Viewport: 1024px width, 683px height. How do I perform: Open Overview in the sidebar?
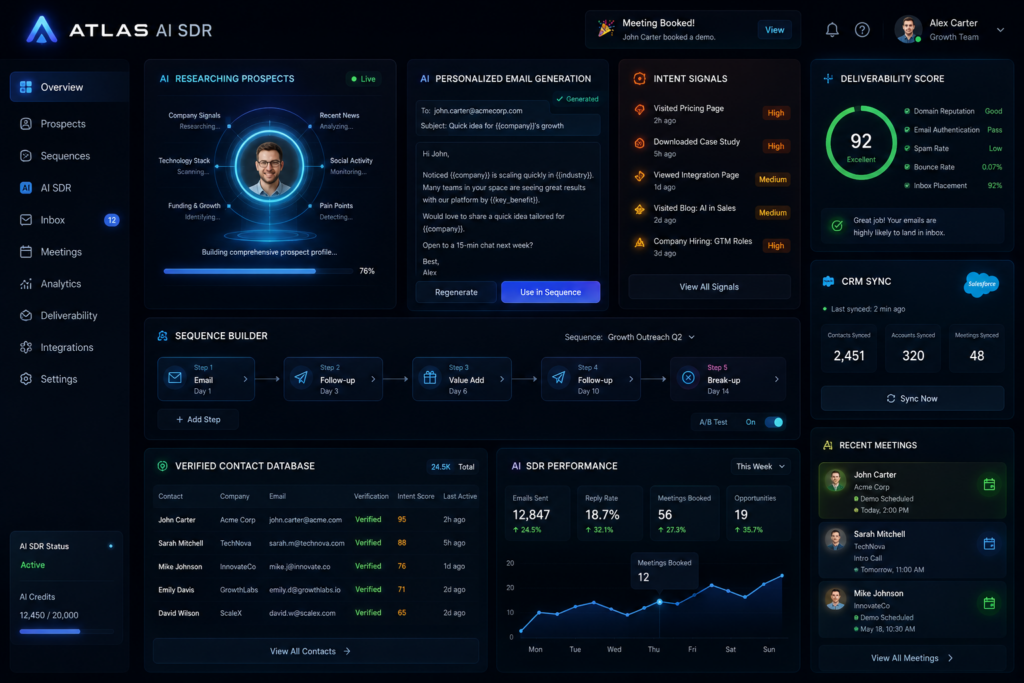[x=69, y=87]
